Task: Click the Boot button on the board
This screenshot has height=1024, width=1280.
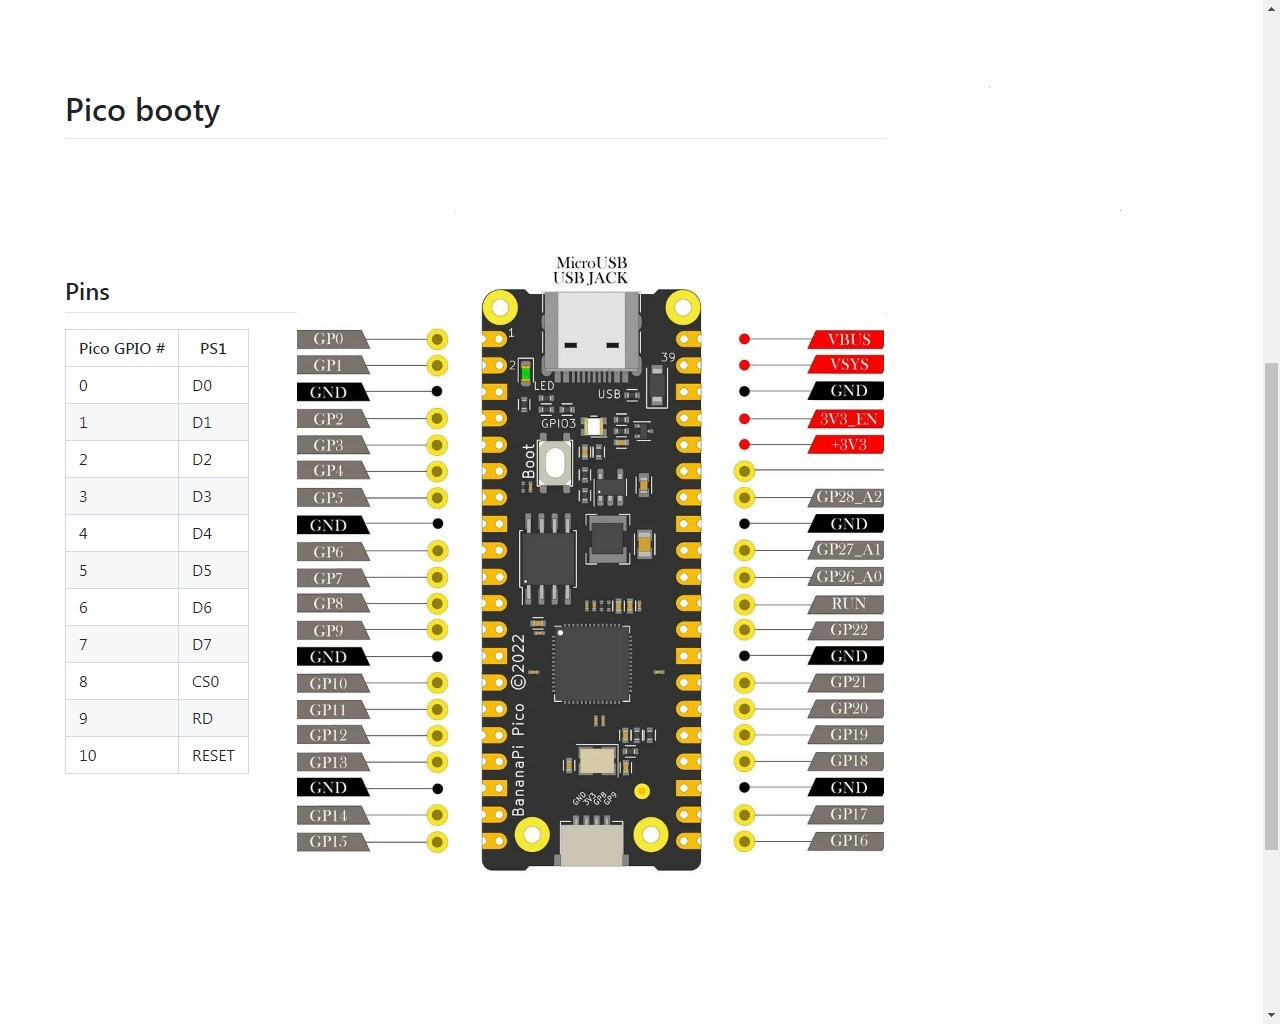Action: [554, 465]
